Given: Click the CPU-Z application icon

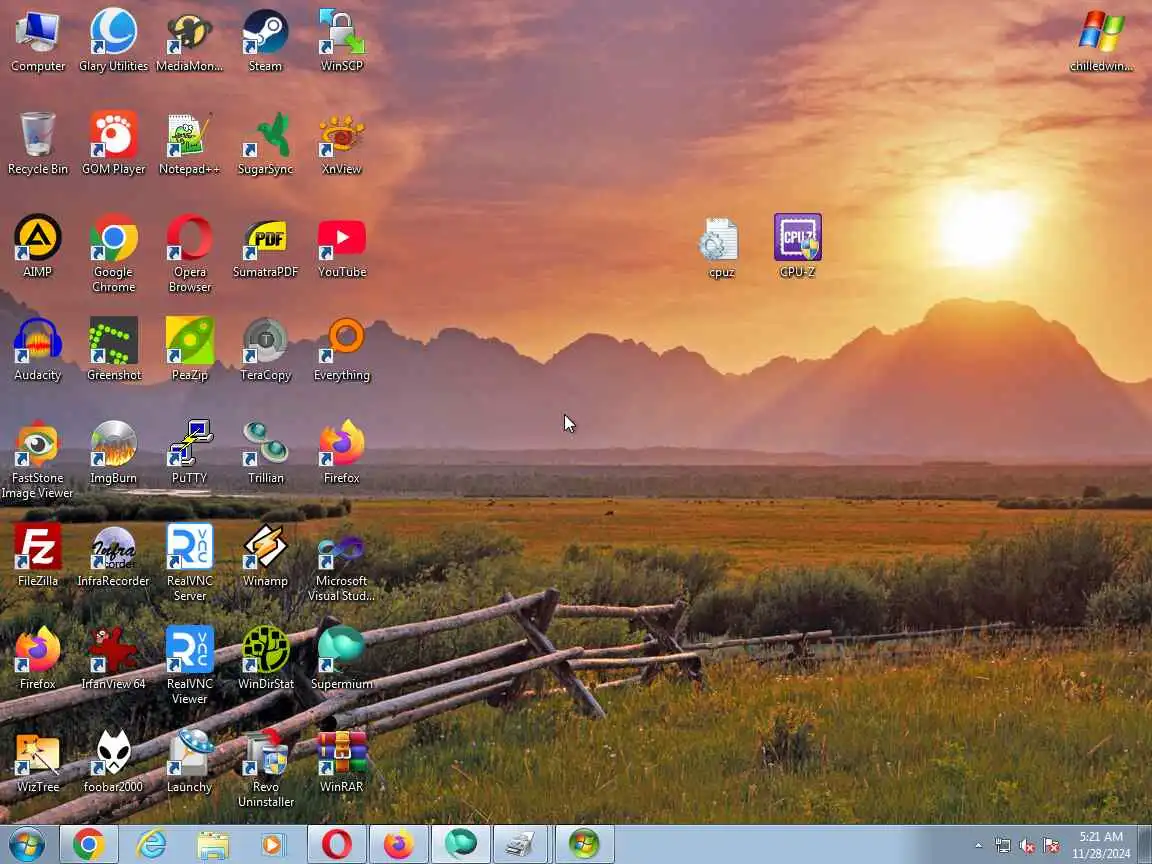Looking at the screenshot, I should (x=797, y=245).
